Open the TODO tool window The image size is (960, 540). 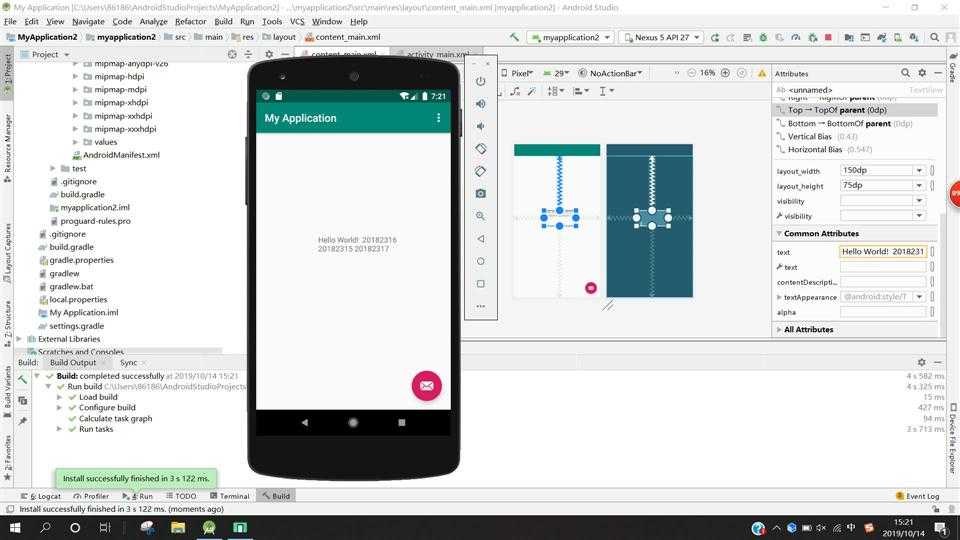[181, 496]
